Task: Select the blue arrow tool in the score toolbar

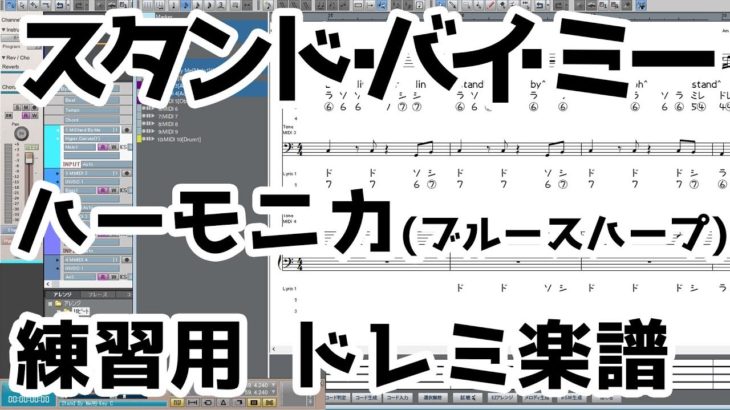Action: click(440, 6)
